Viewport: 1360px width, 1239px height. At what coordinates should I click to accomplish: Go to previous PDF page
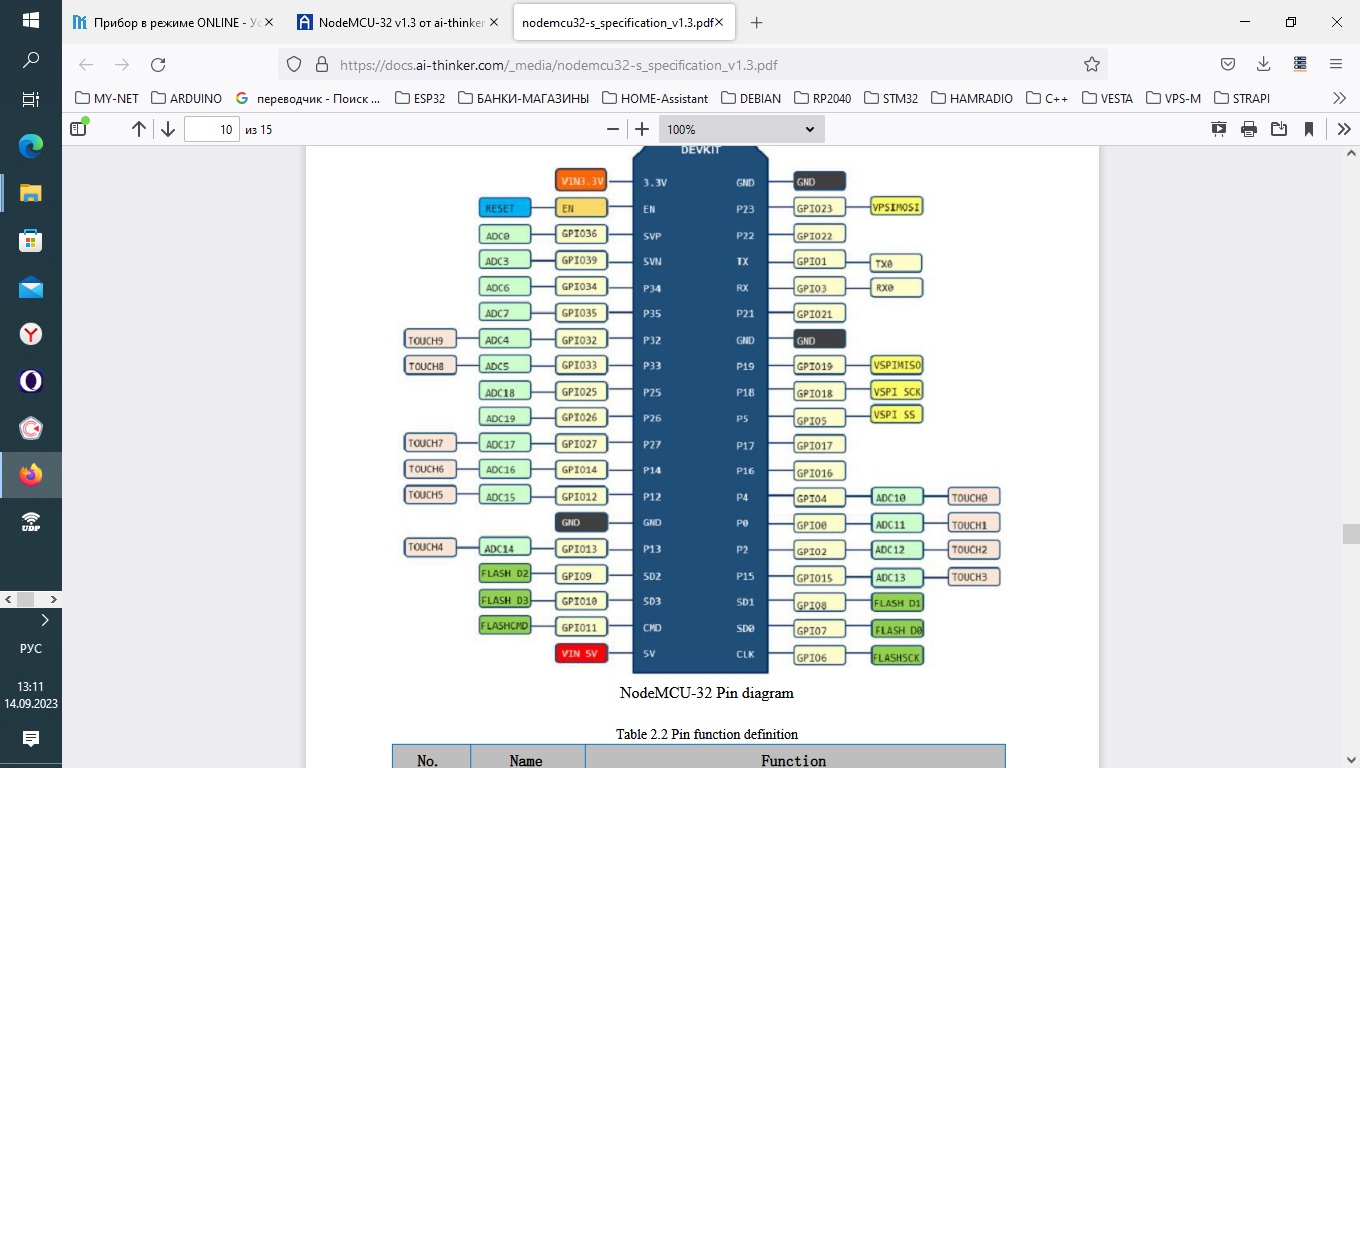(139, 129)
